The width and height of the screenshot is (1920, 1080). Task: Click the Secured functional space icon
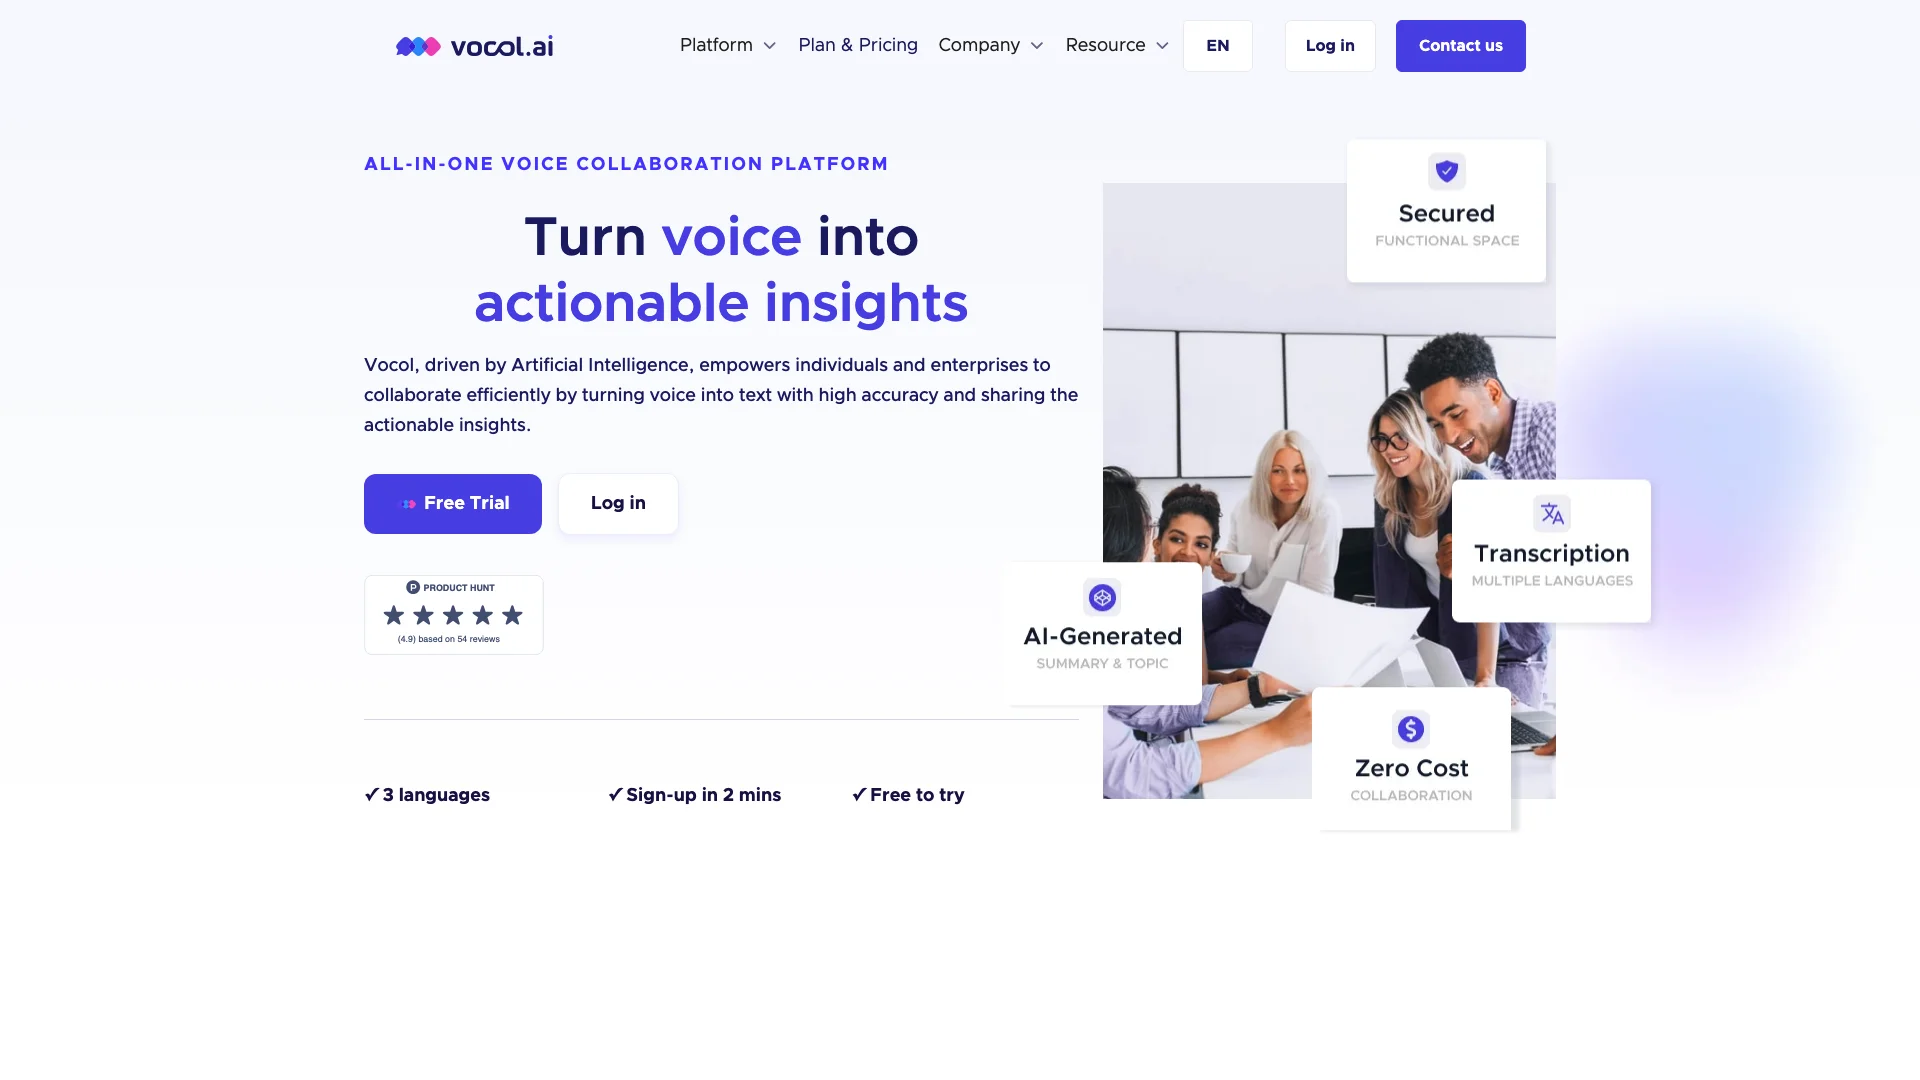point(1447,170)
